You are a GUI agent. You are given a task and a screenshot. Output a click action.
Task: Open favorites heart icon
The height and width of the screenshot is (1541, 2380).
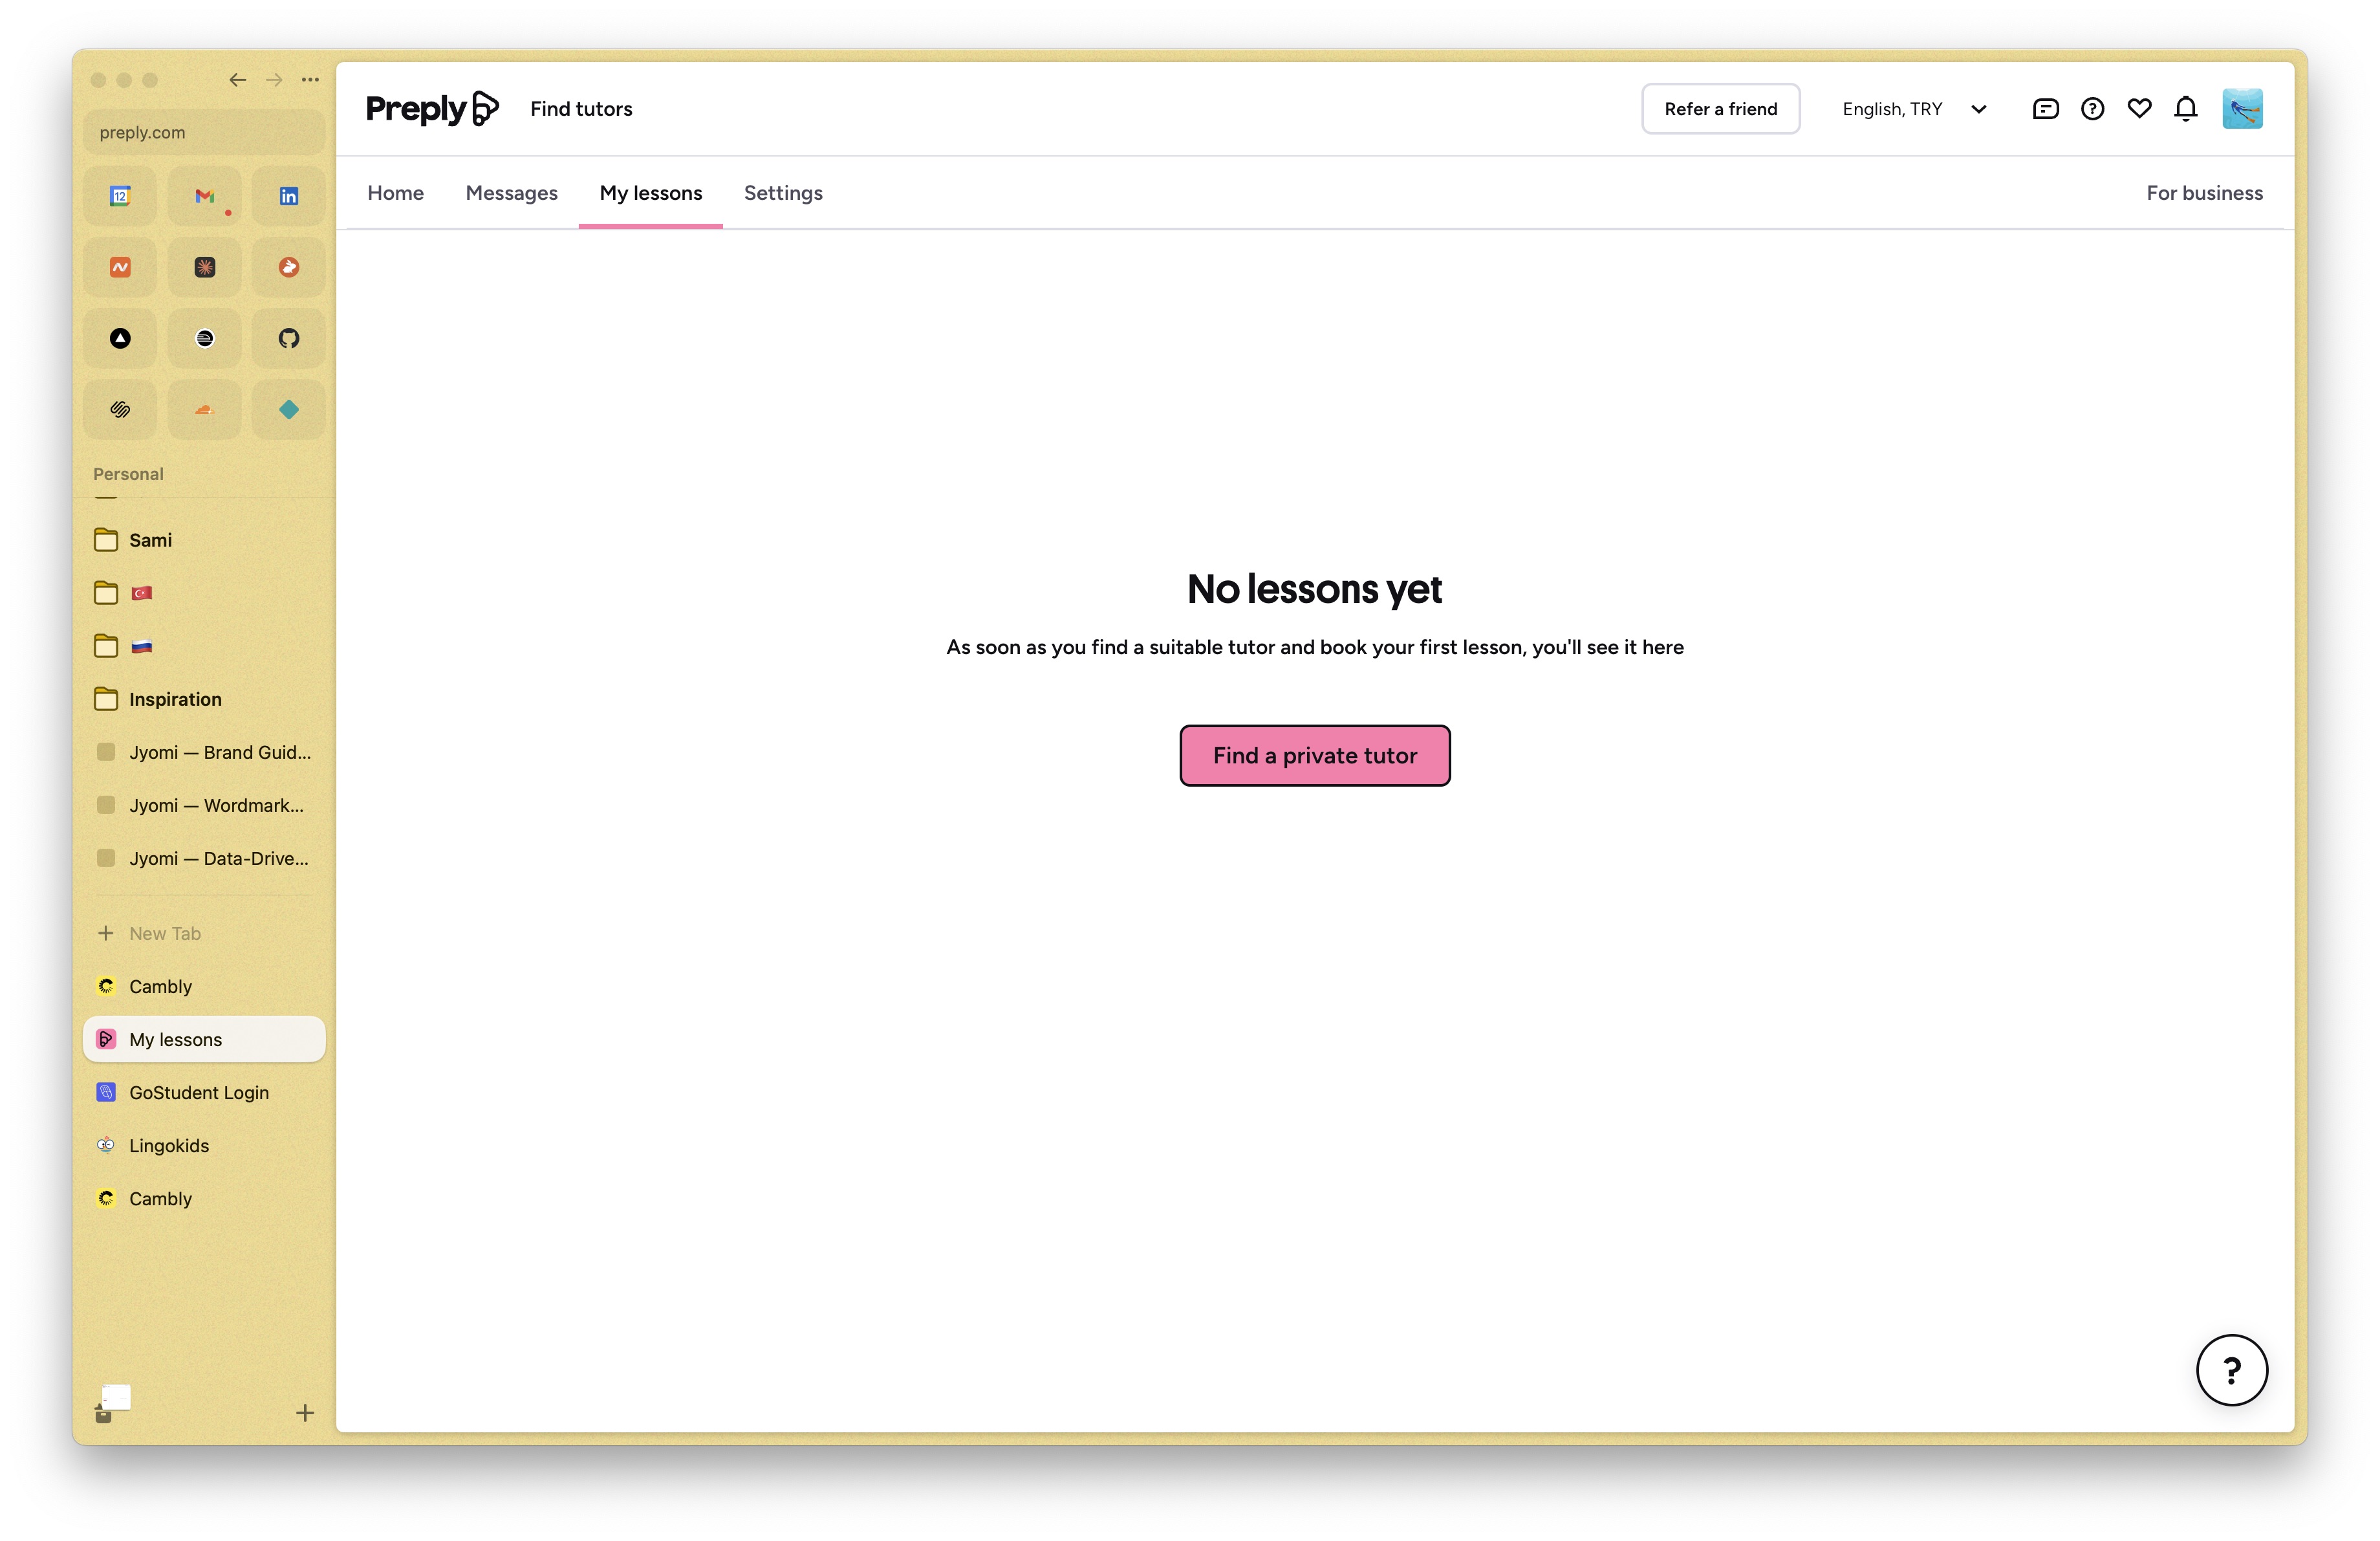click(x=2139, y=109)
